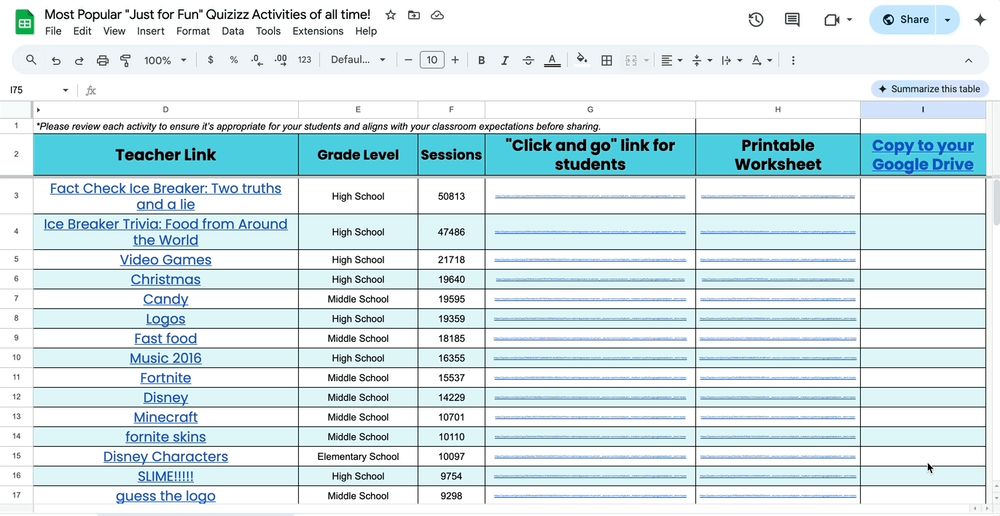Open Copy to your Google Drive link
The image size is (1000, 516).
point(923,155)
